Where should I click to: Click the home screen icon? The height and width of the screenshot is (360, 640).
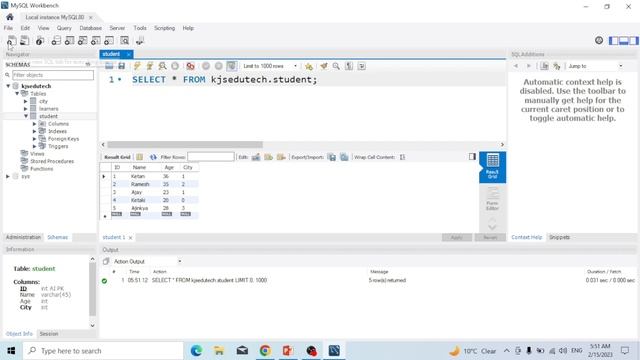(10, 17)
